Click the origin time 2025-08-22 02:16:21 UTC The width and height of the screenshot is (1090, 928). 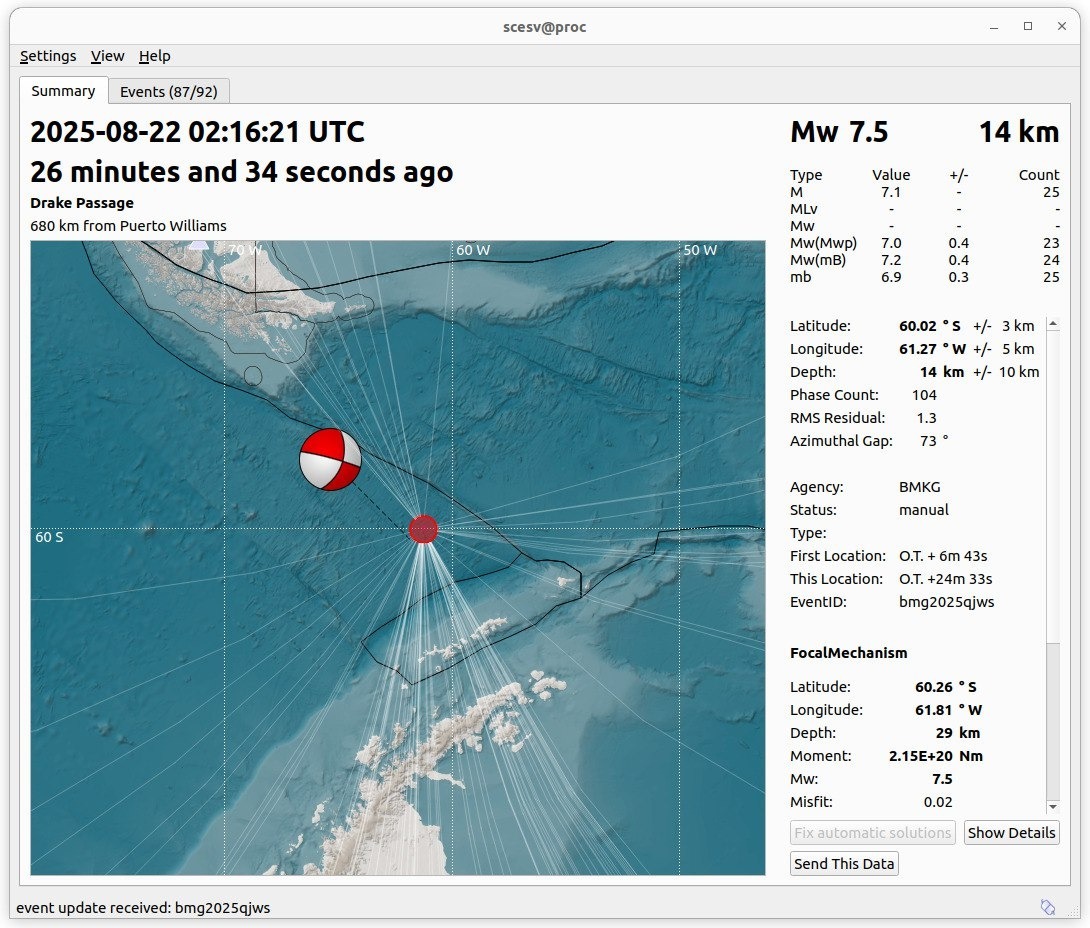[x=197, y=132]
